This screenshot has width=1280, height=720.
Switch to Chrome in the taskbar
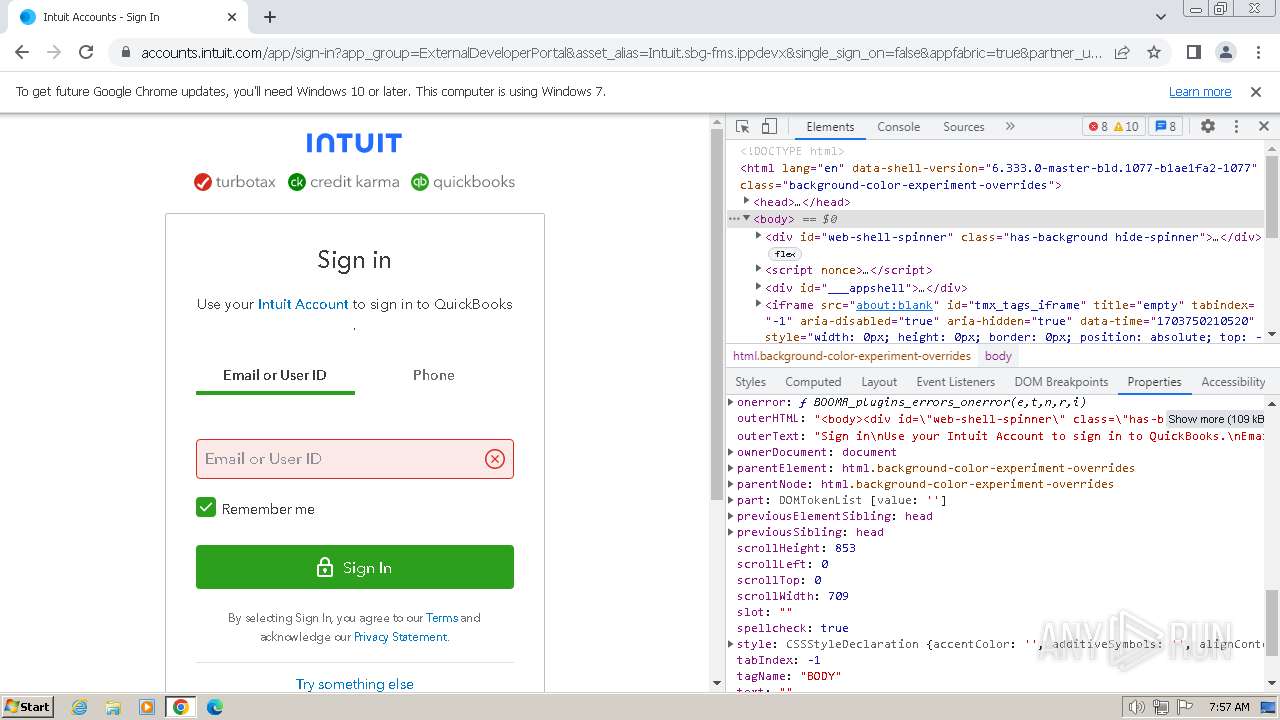(x=180, y=707)
